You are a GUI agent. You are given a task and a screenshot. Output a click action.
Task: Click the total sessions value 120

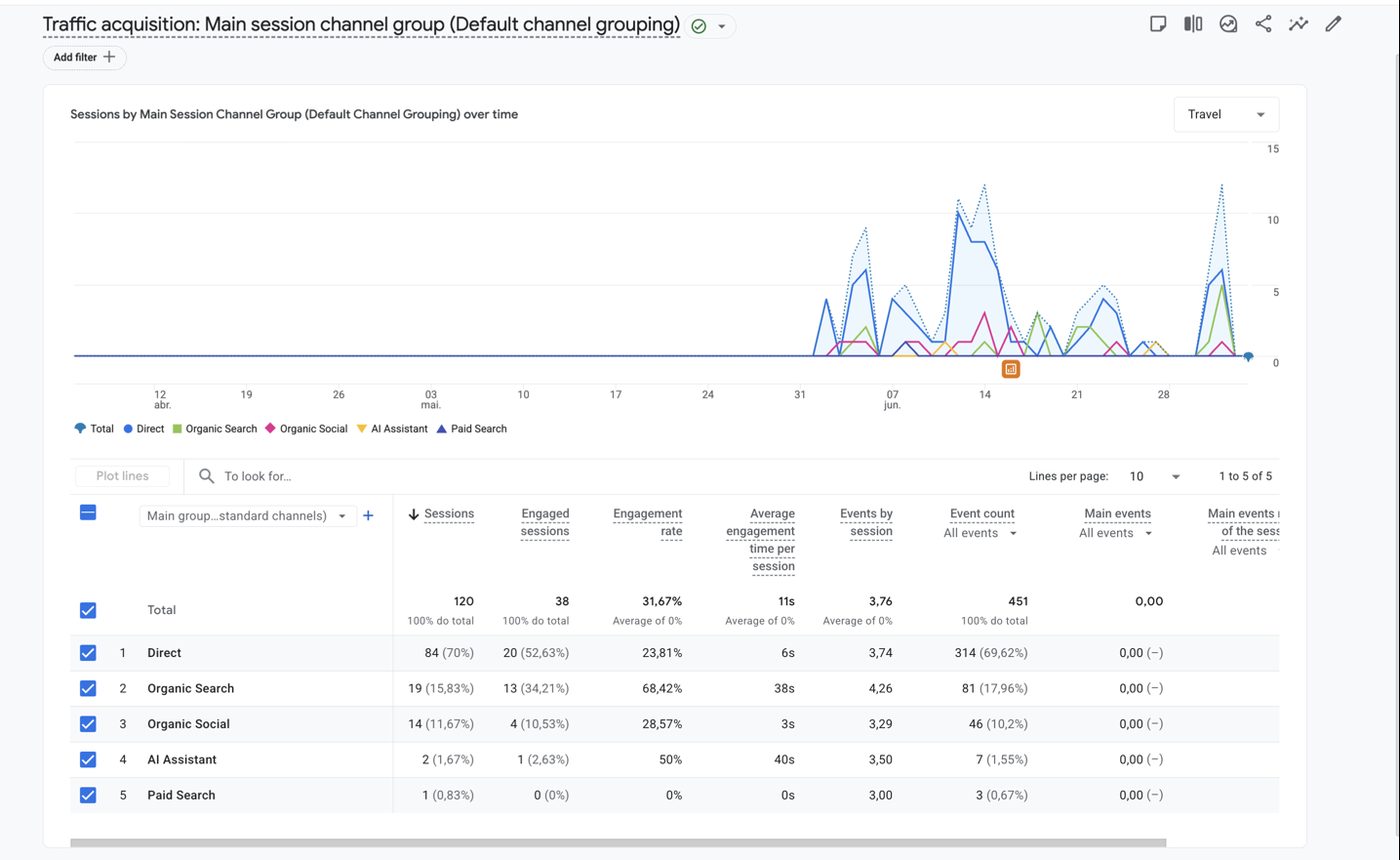tap(463, 601)
